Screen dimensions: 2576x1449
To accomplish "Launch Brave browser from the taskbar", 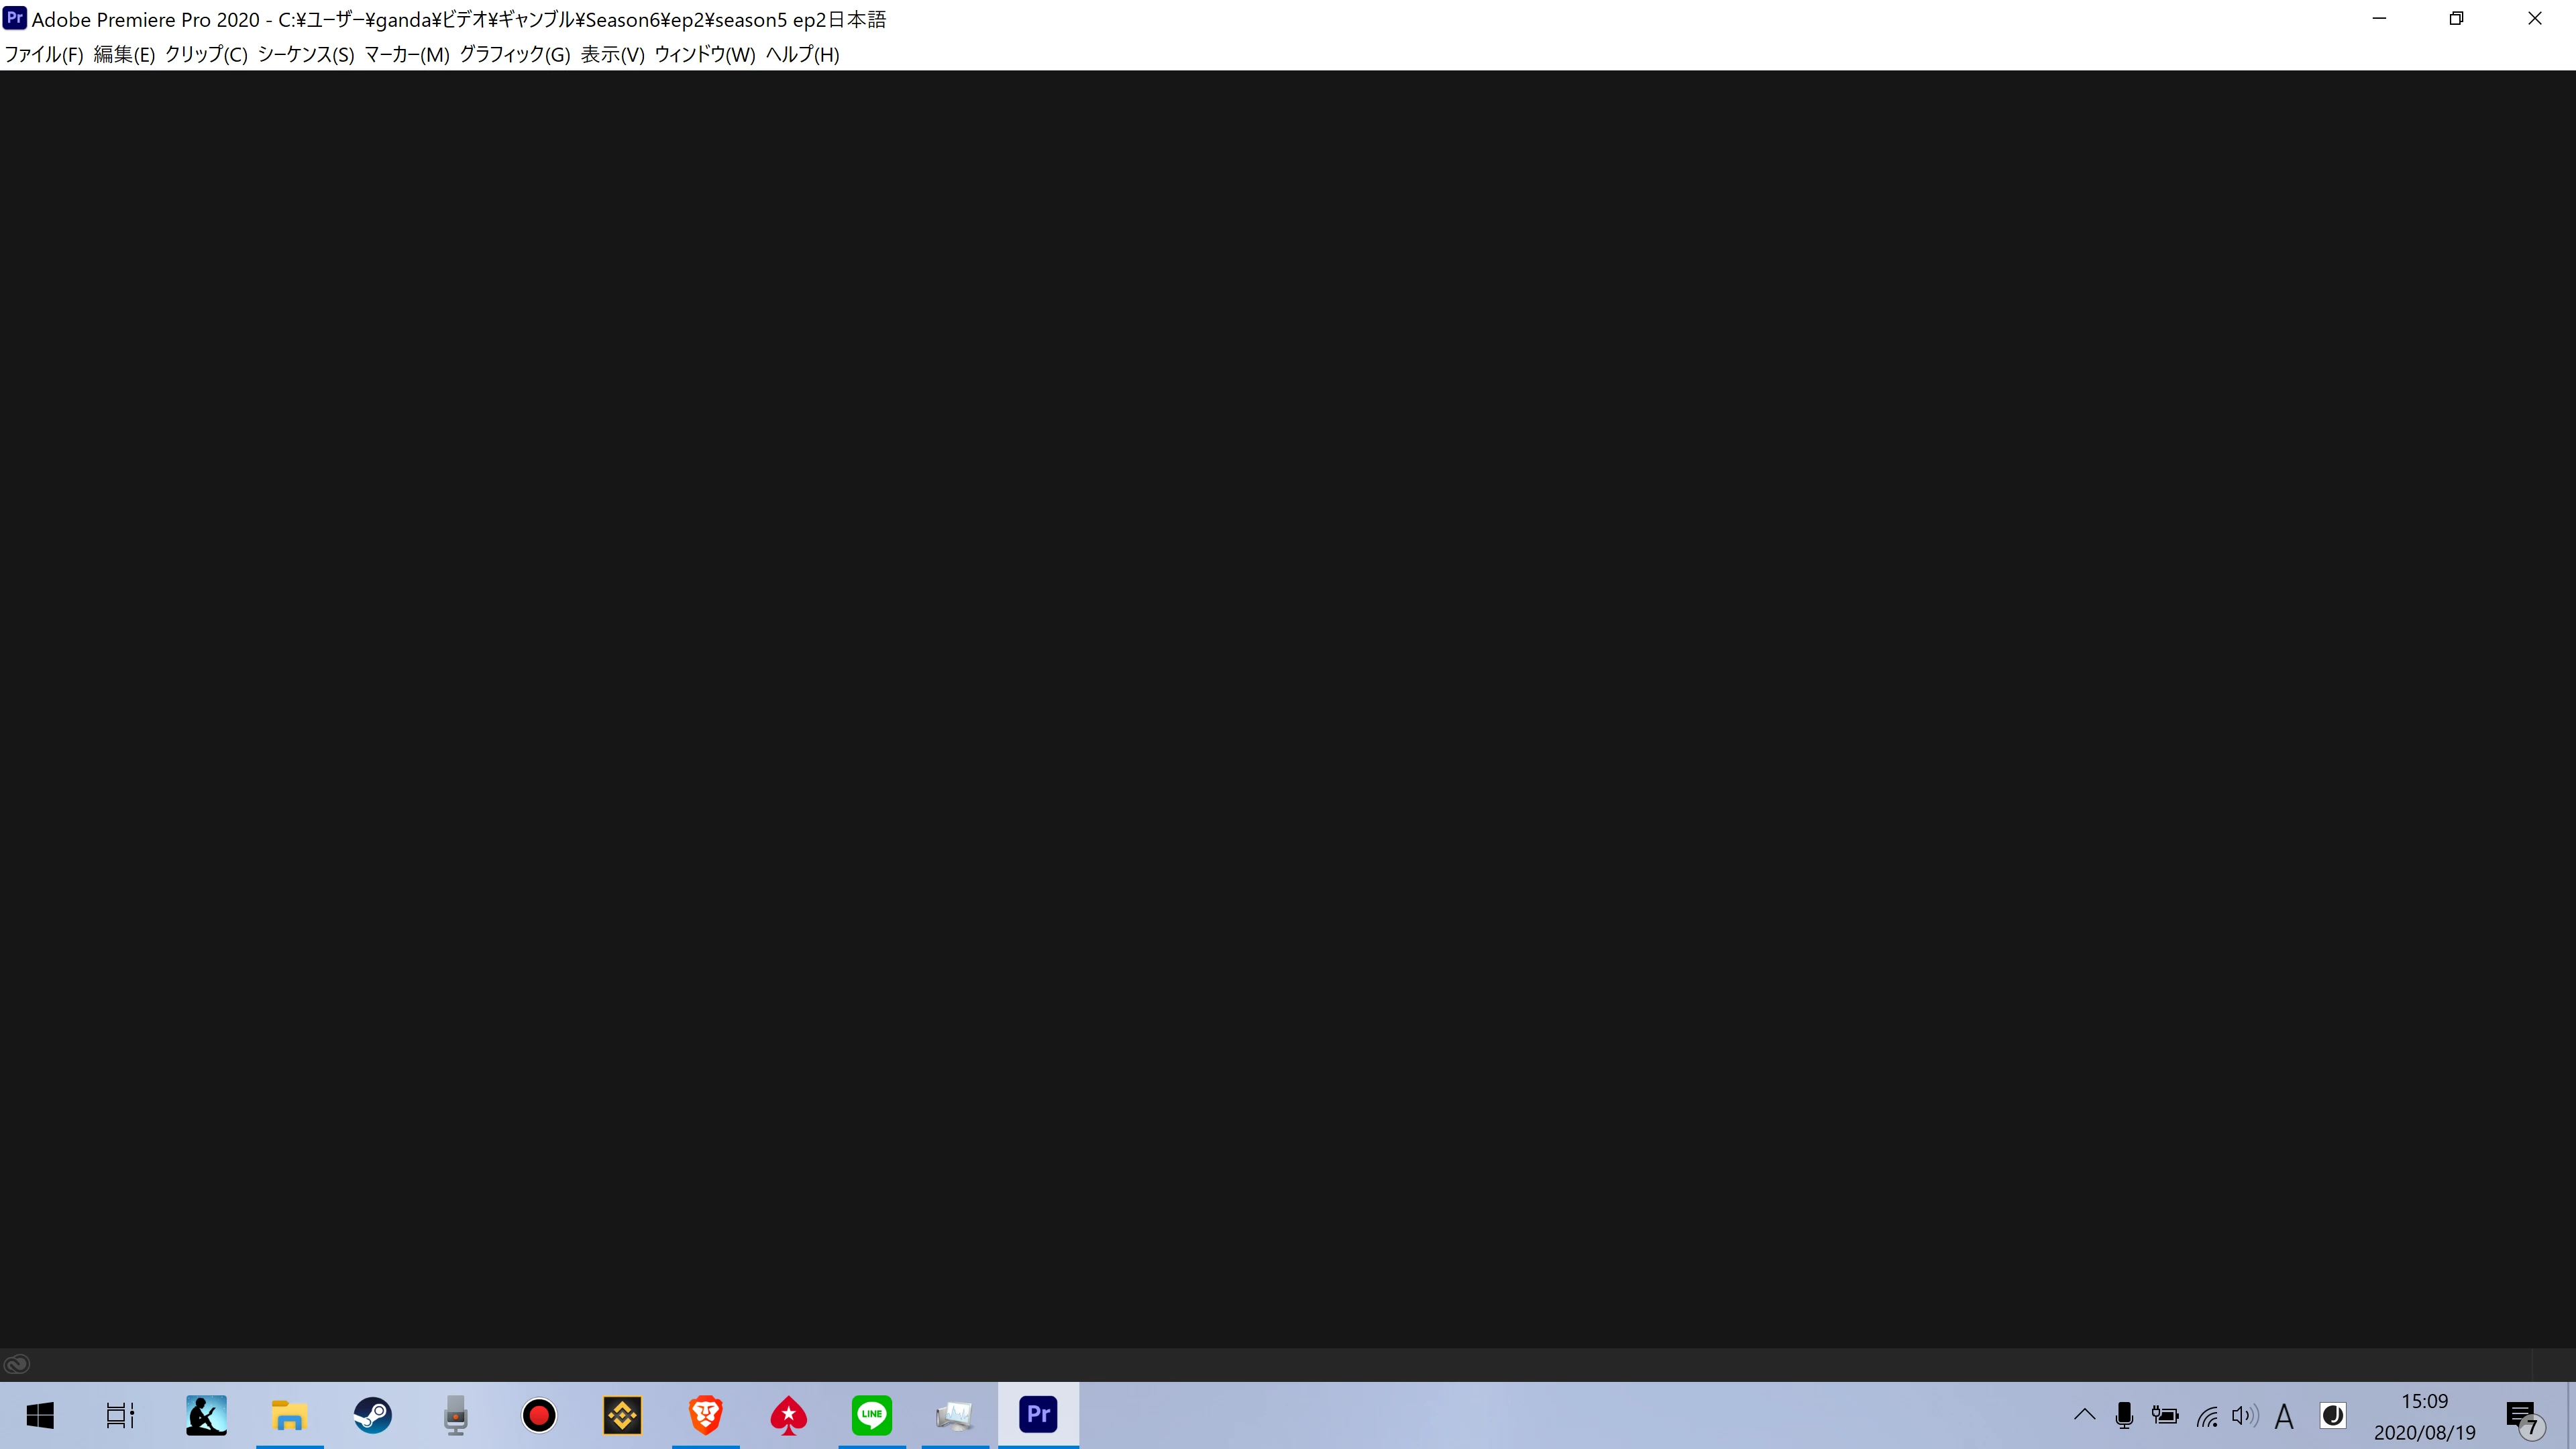I will (705, 1414).
